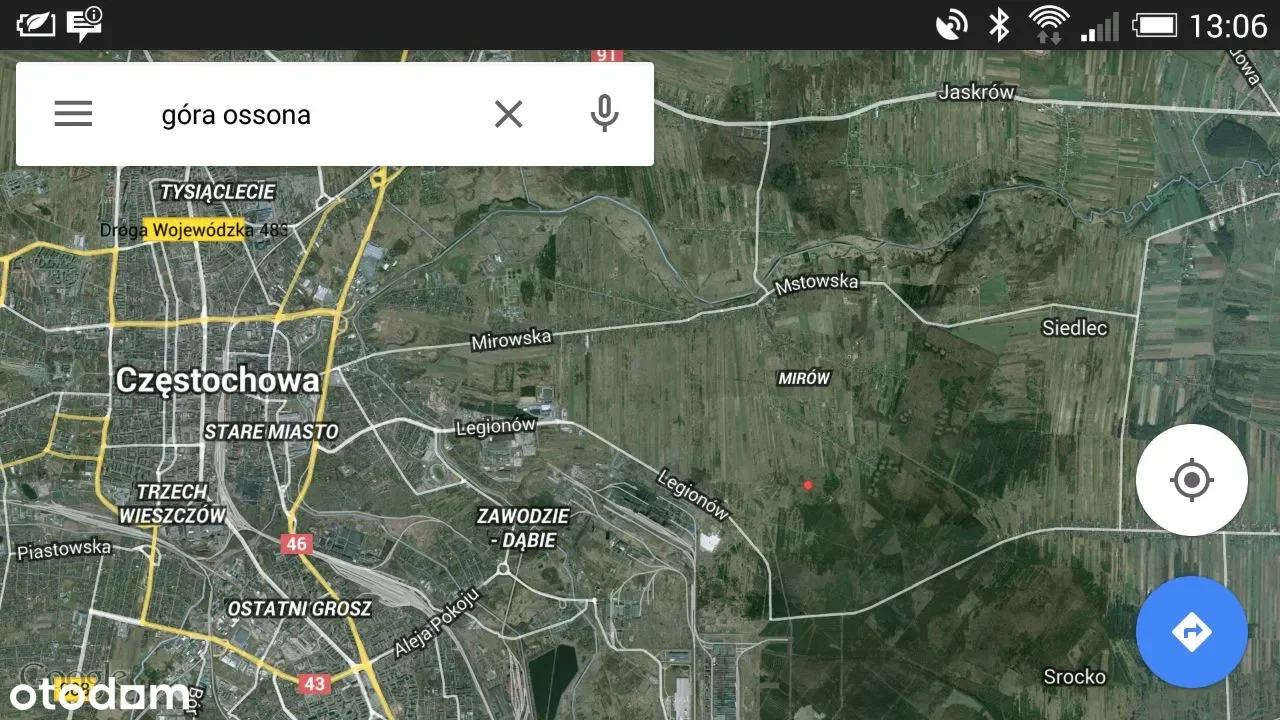Viewport: 1280px width, 720px height.
Task: Open the hamburger menu in search bar
Action: click(73, 114)
